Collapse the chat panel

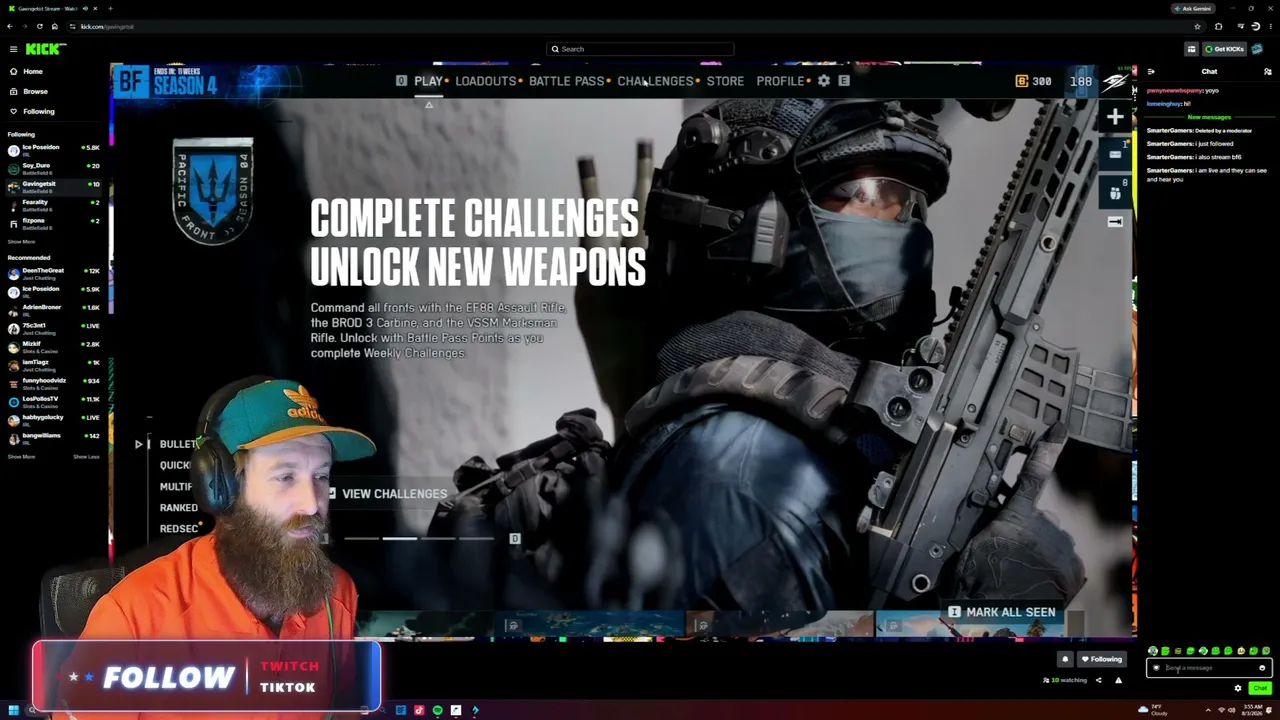(x=1151, y=72)
